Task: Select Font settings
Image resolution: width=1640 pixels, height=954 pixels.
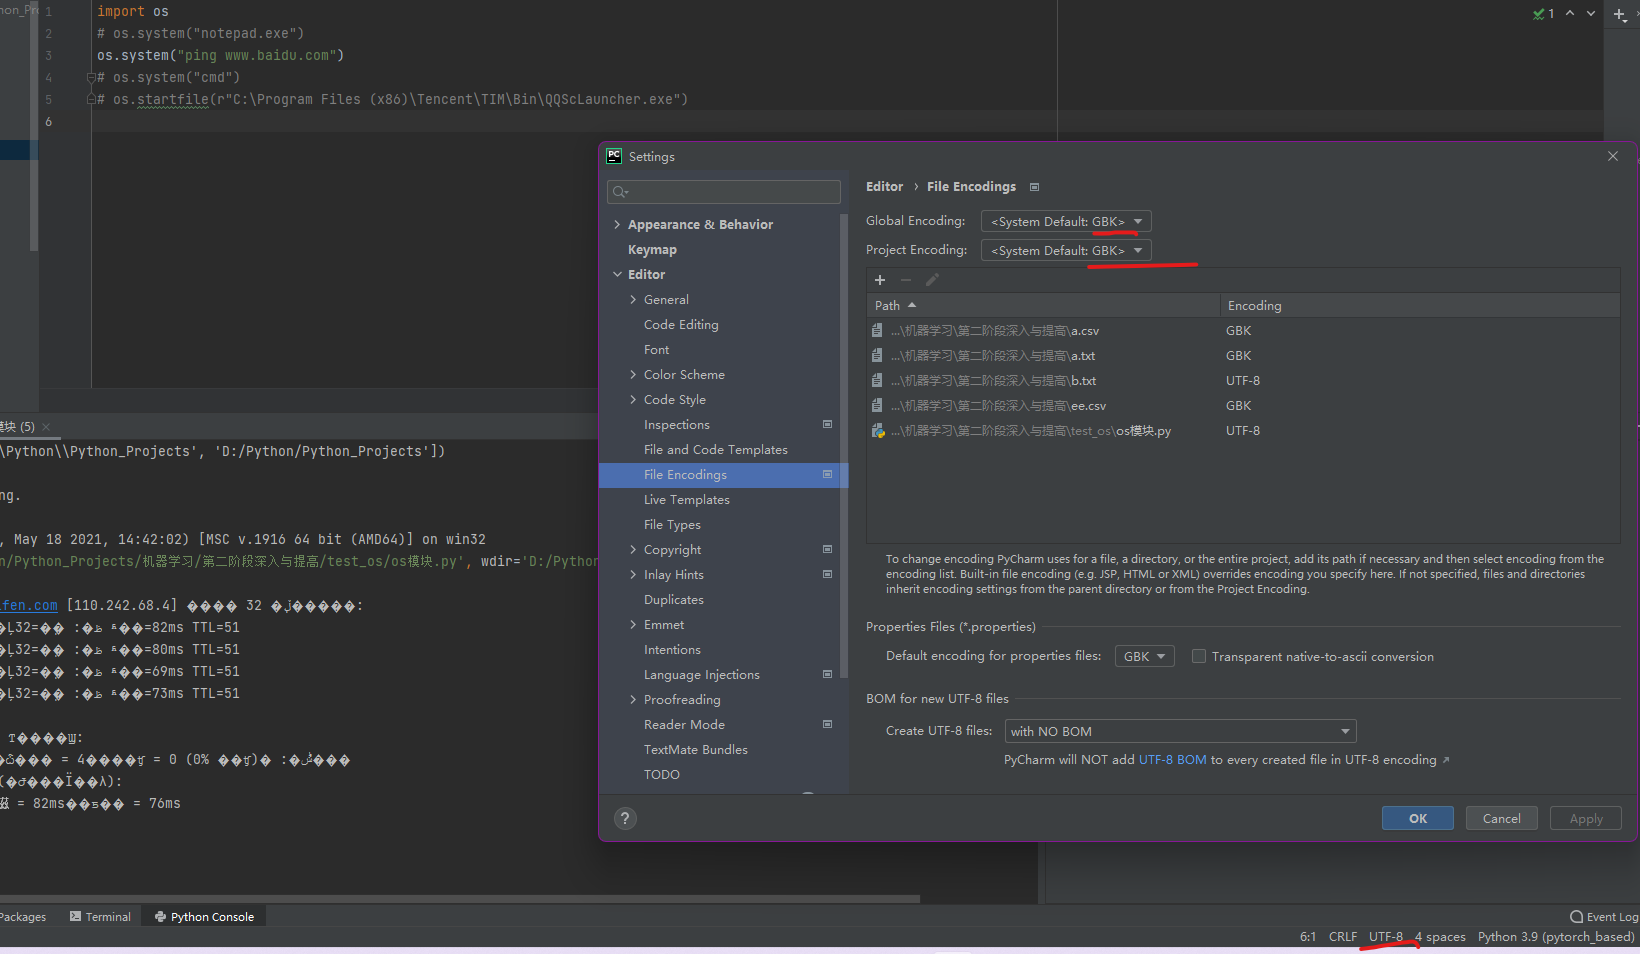Action: coord(657,349)
